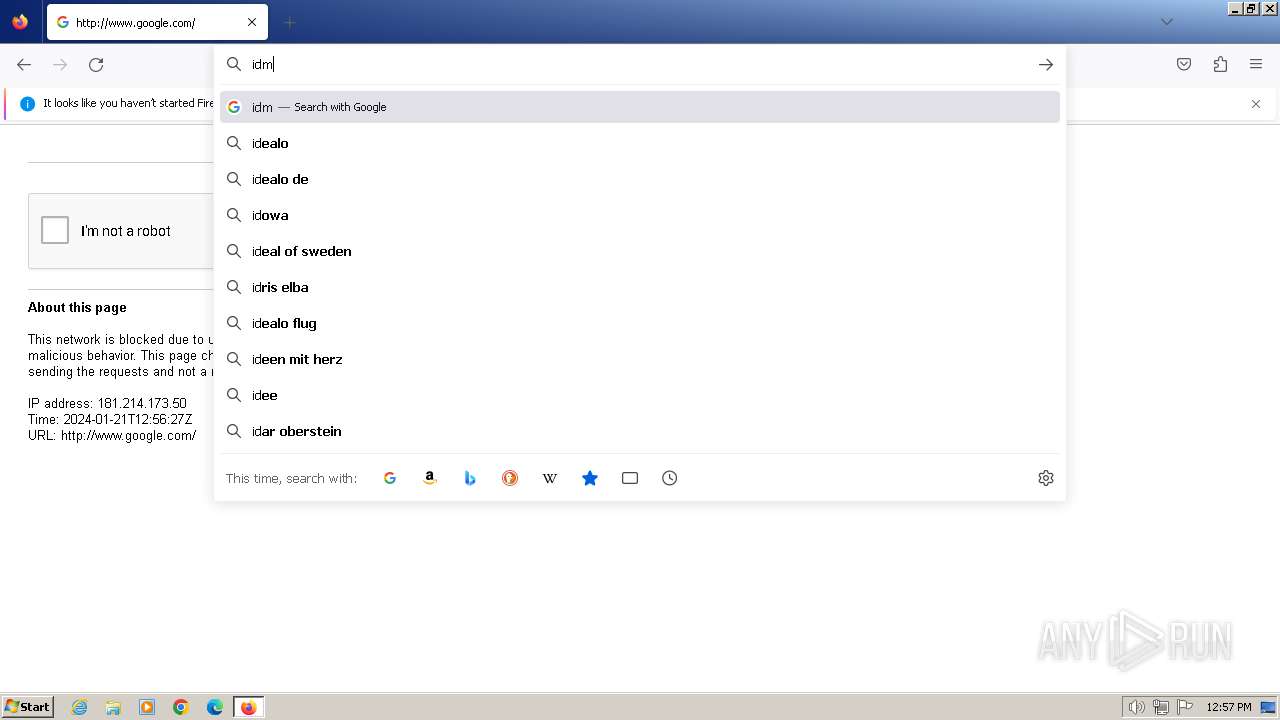Launch Google Chrome from taskbar
Viewport: 1280px width, 720px height.
181,707
